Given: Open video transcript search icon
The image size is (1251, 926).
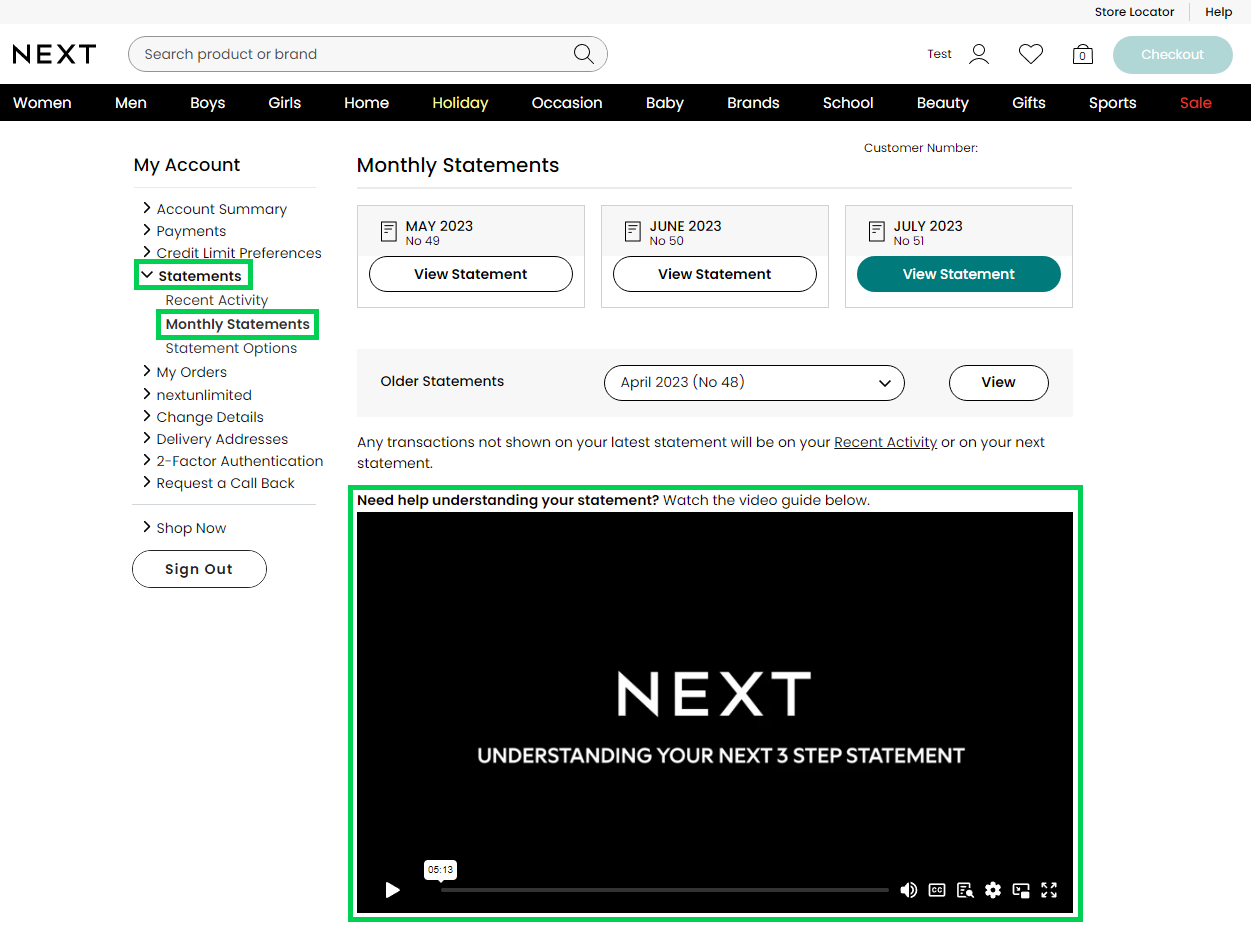Looking at the screenshot, I should (x=965, y=890).
